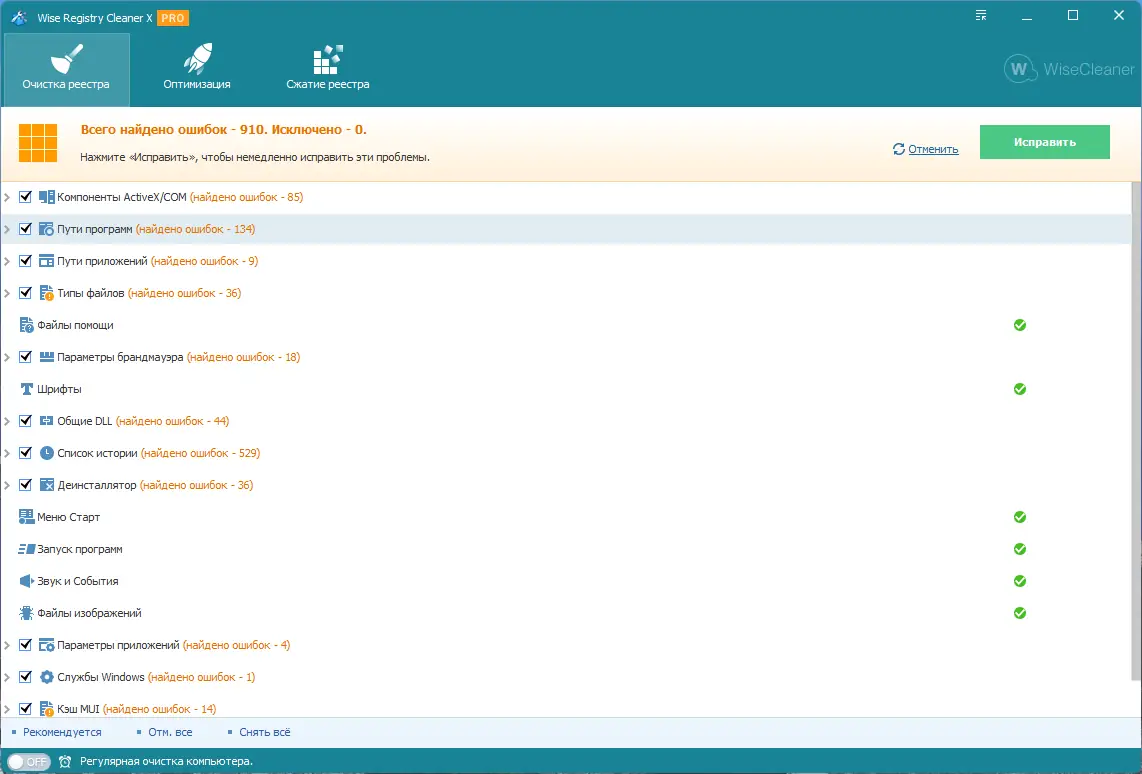Click the Регулярная очистка компьютера label
Viewport: 1142px width, 774px height.
point(166,762)
